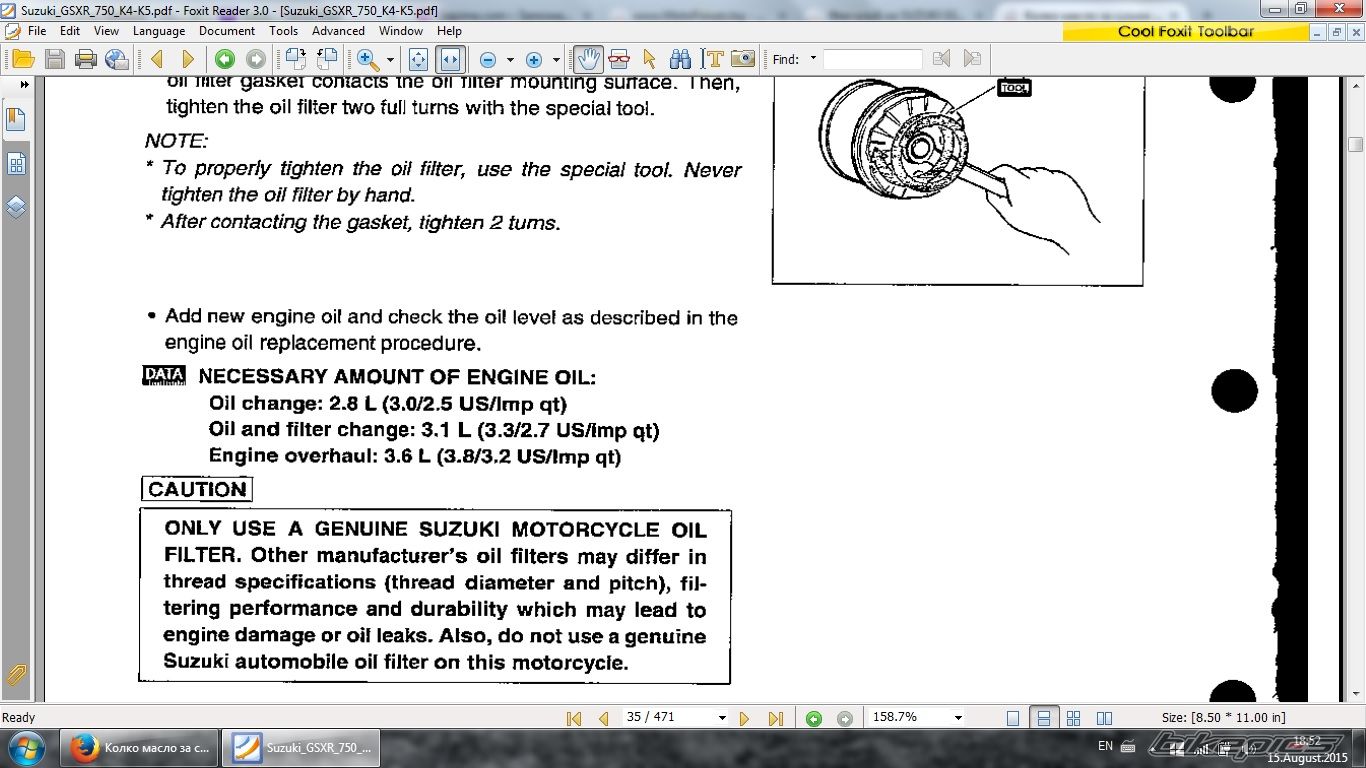This screenshot has height=768, width=1366.
Task: Select the Typewriter text tool
Action: click(x=712, y=59)
